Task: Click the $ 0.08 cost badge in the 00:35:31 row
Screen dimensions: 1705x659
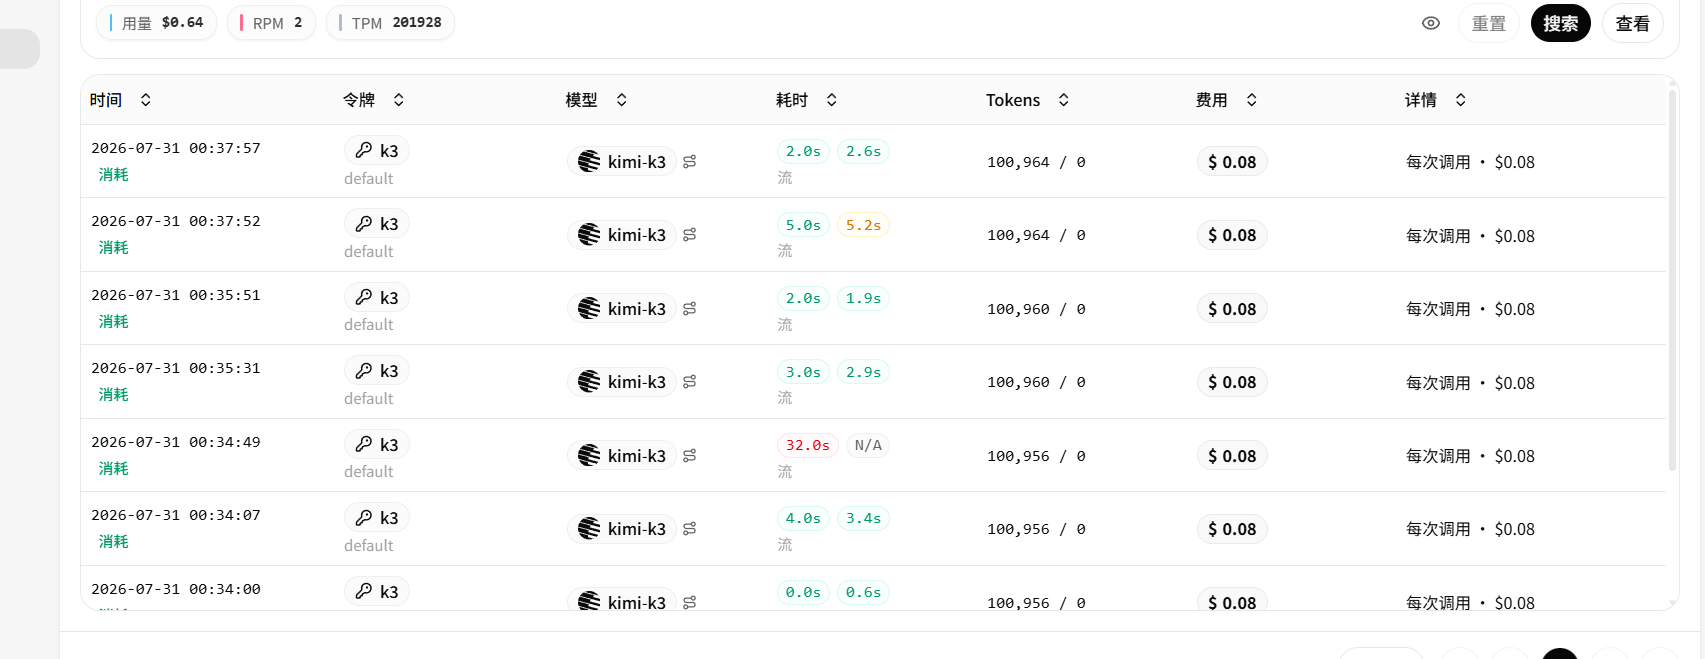Action: click(x=1232, y=382)
